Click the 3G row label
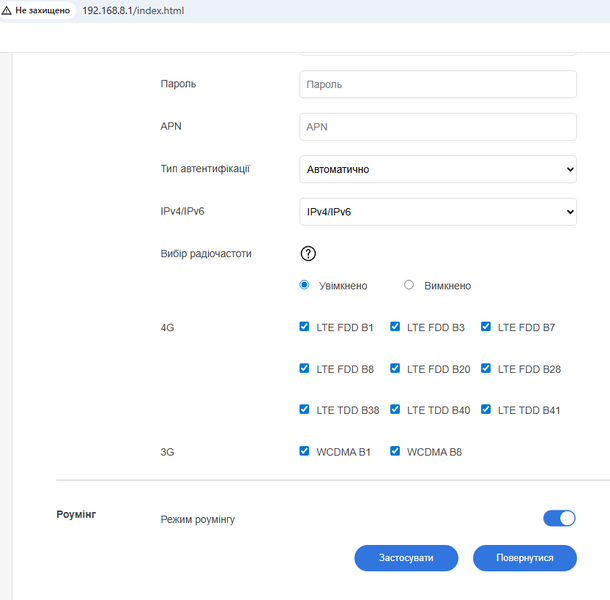 point(167,452)
